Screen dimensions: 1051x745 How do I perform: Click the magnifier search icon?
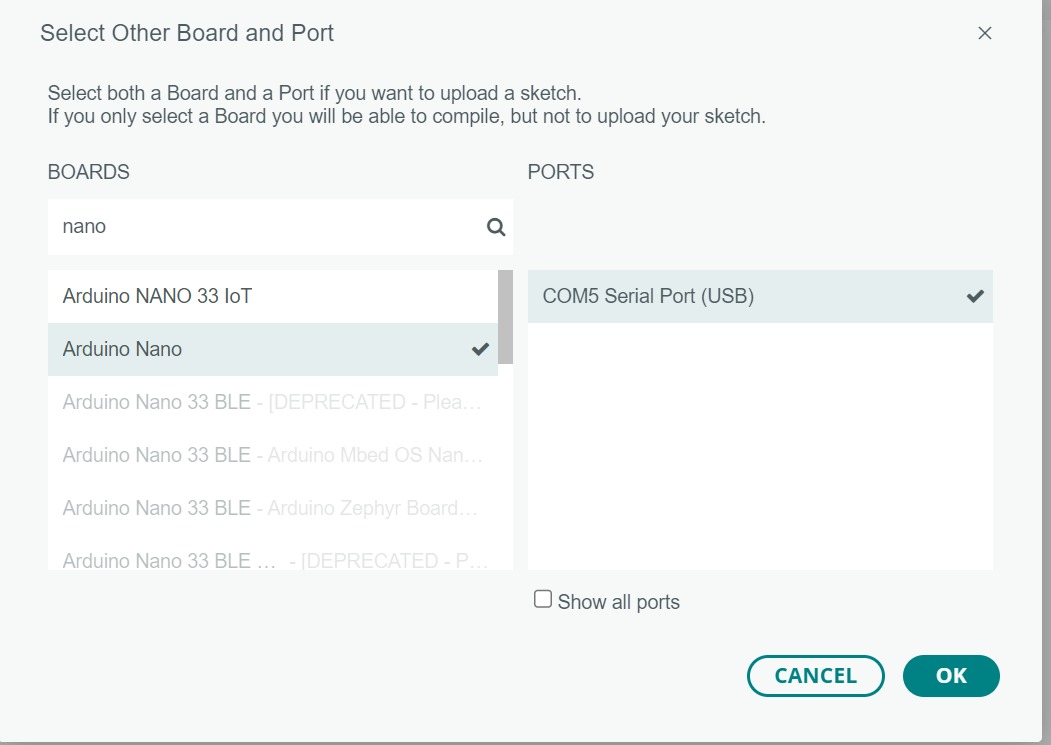(496, 227)
